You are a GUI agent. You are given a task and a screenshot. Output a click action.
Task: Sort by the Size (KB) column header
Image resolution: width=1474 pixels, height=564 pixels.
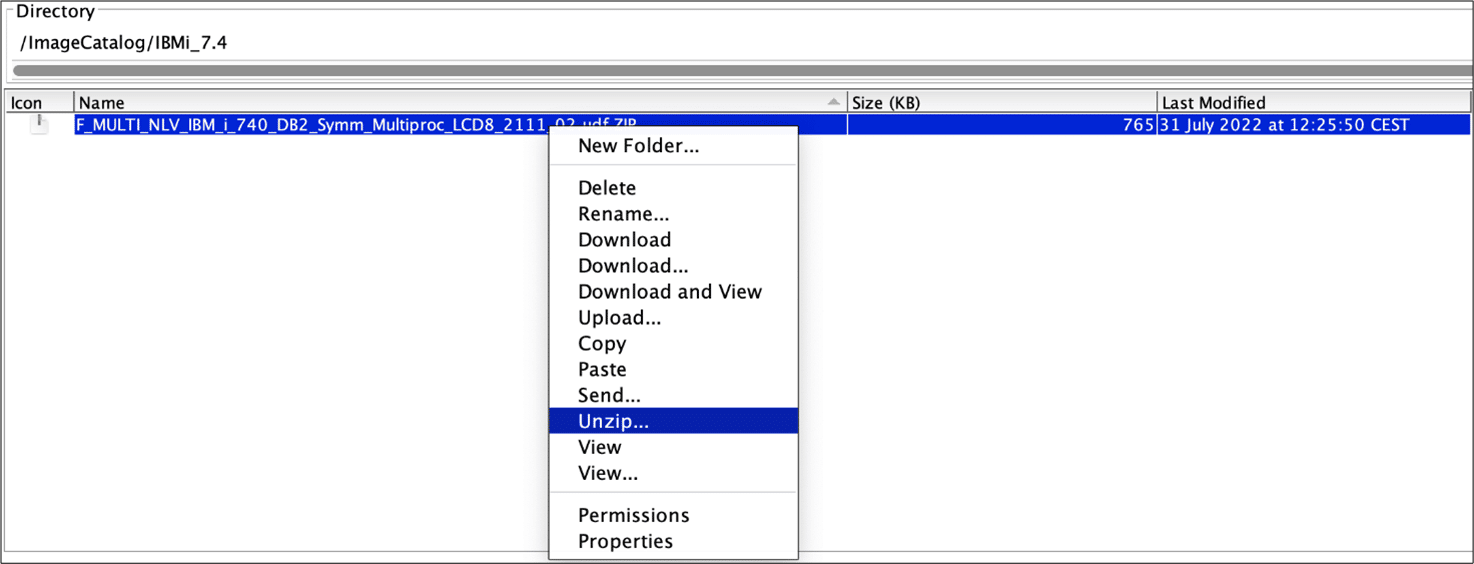(x=1000, y=102)
